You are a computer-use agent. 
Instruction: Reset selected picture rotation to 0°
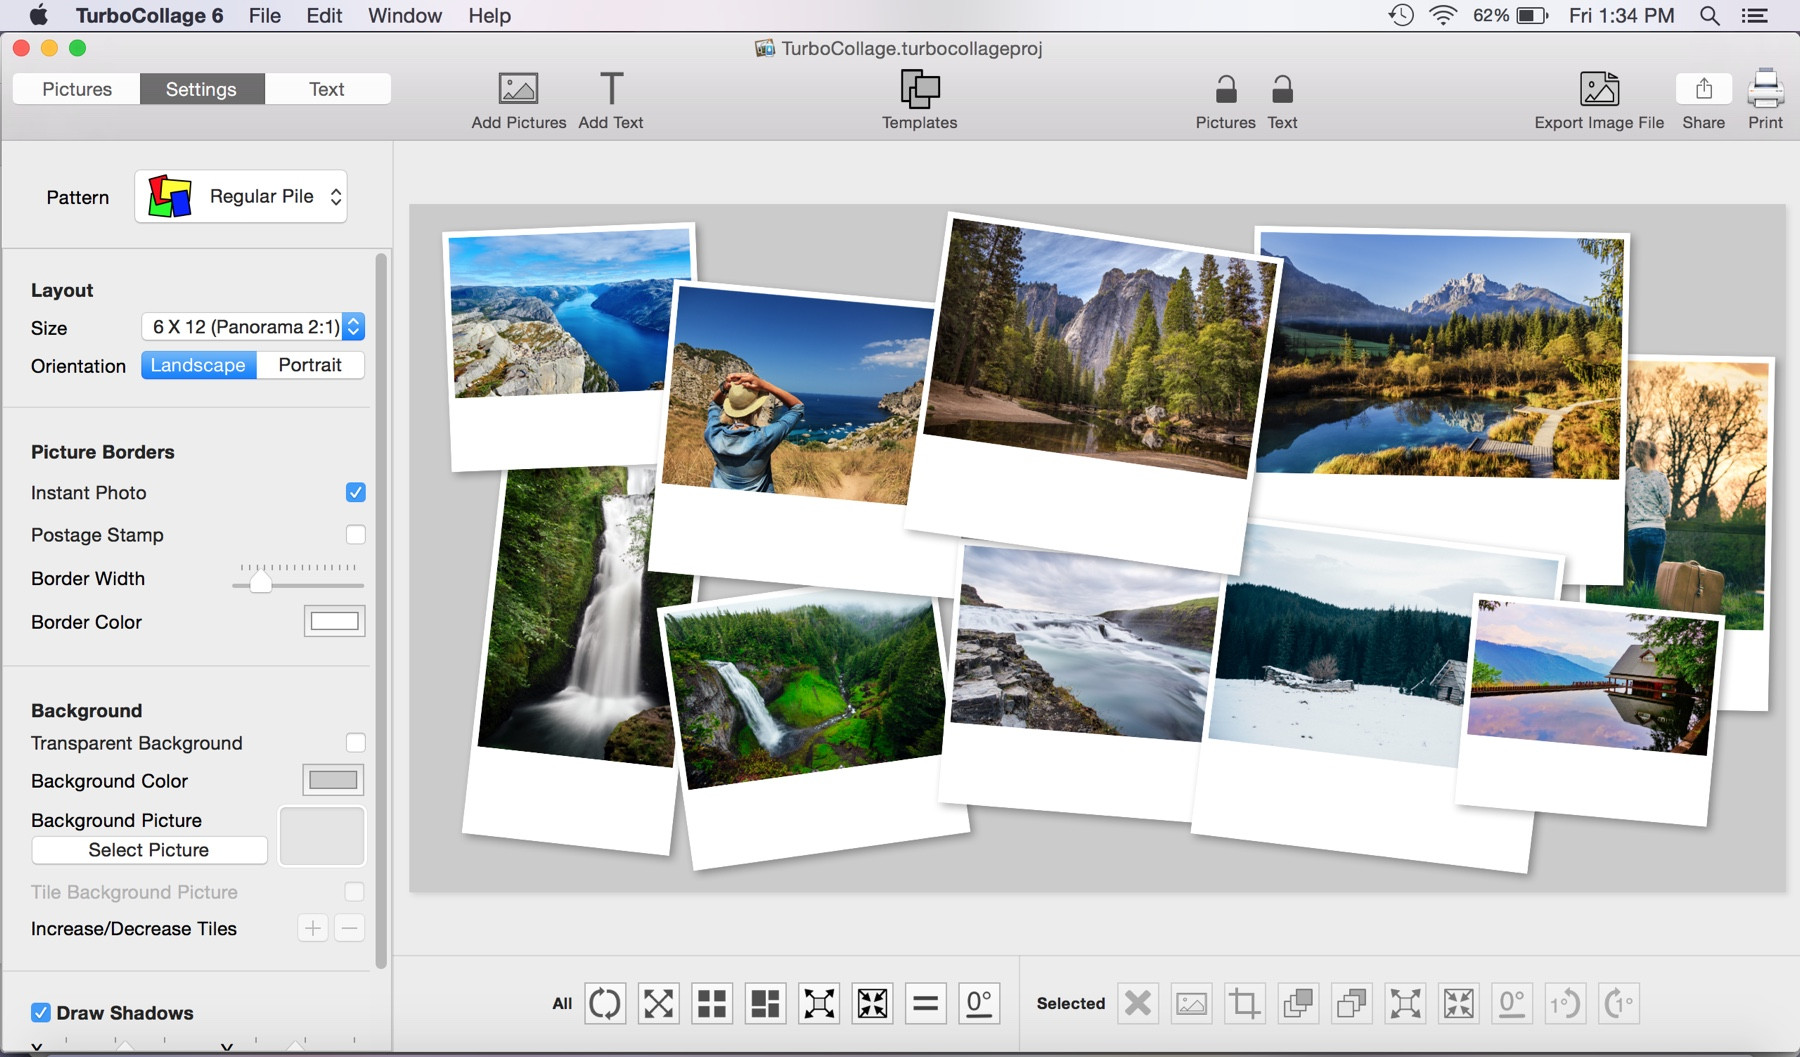click(x=1512, y=1003)
